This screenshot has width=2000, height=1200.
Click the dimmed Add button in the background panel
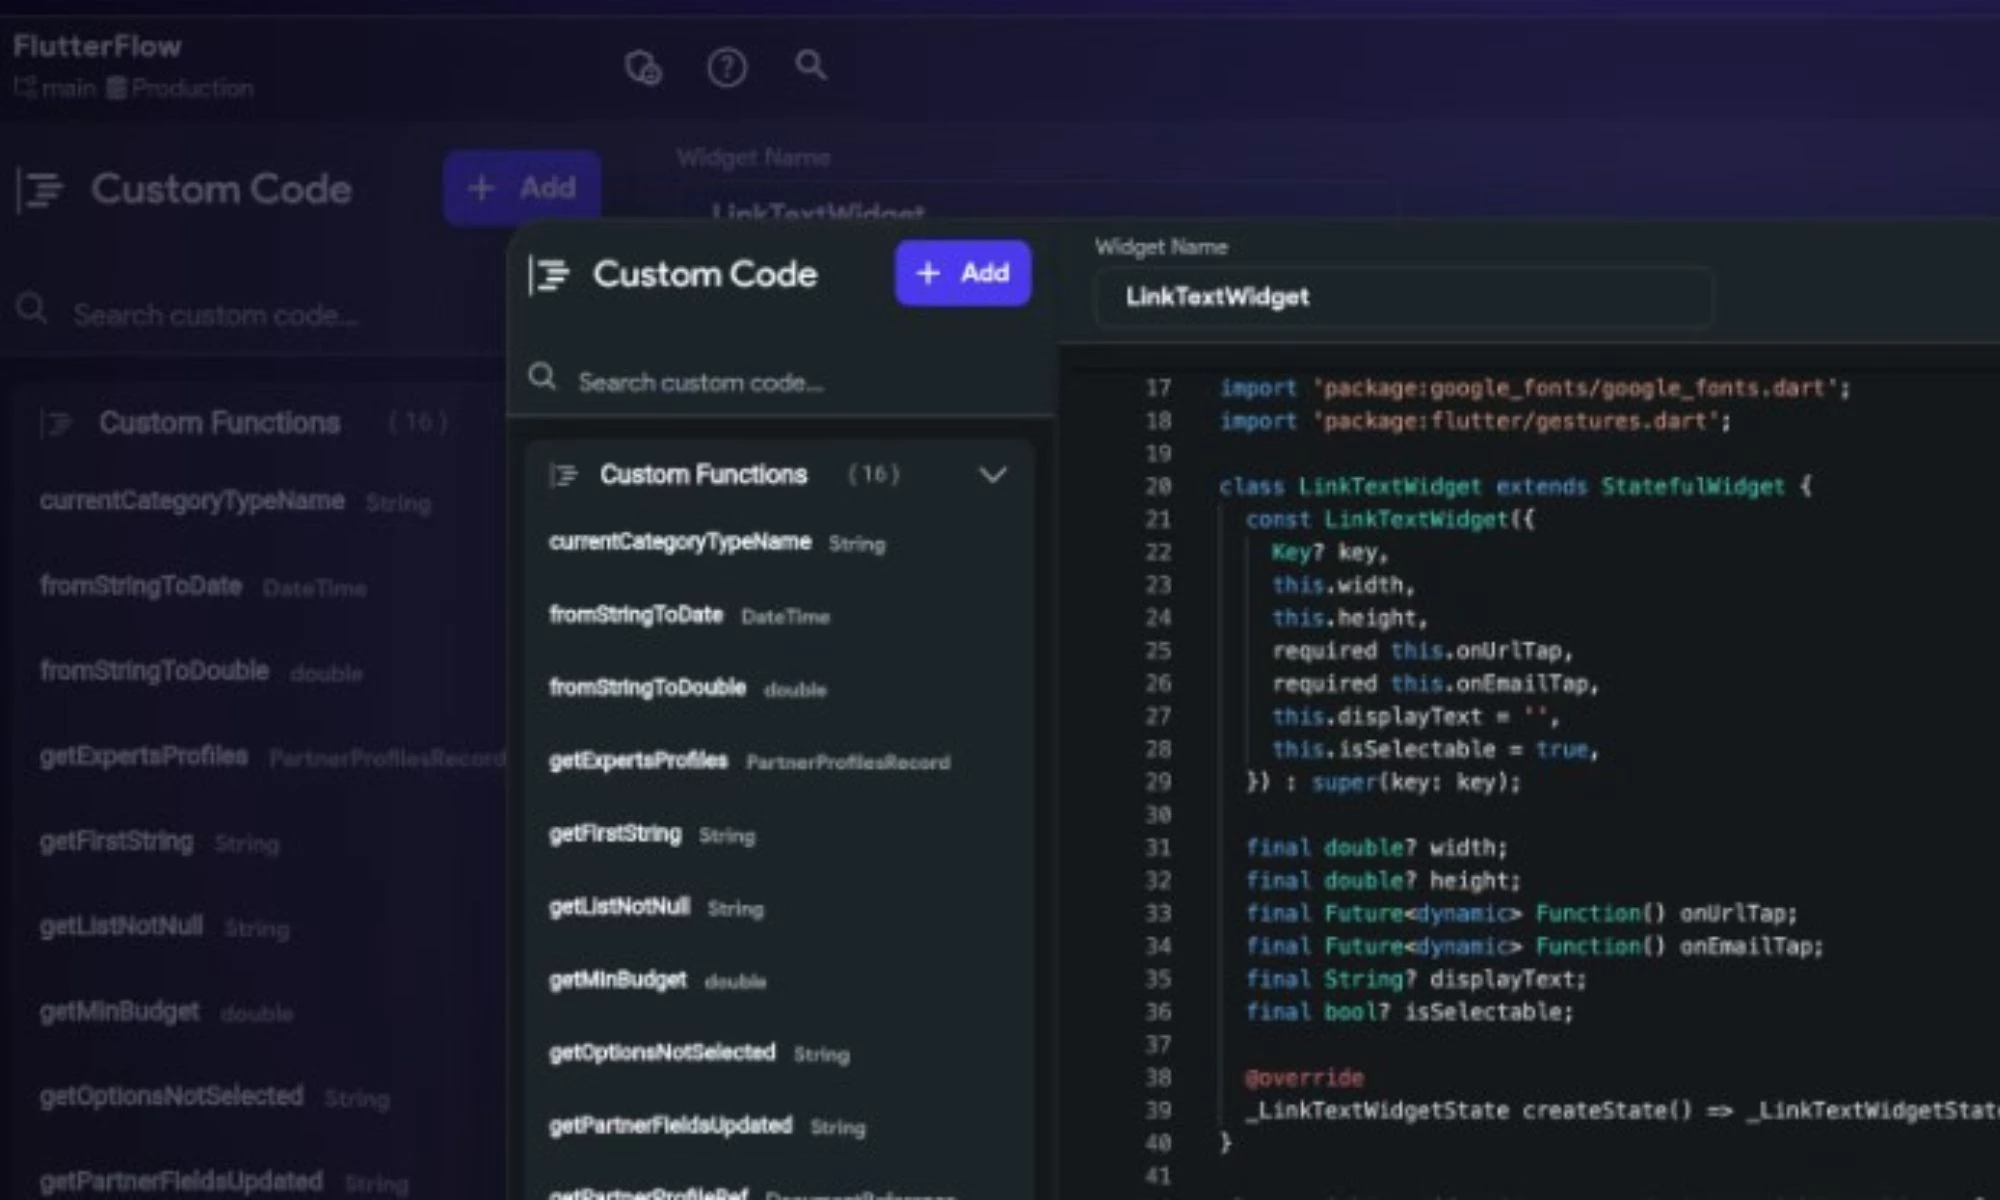pyautogui.click(x=522, y=187)
